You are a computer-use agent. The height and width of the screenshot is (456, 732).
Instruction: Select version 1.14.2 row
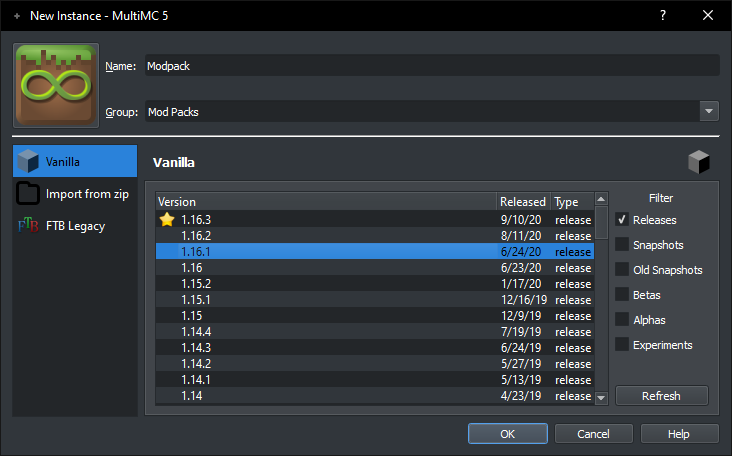point(375,363)
